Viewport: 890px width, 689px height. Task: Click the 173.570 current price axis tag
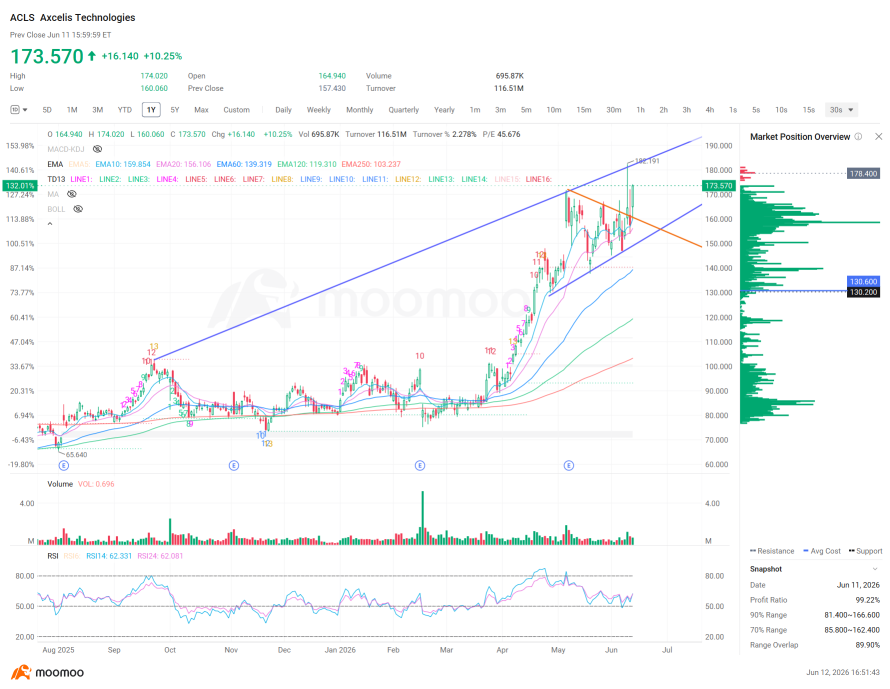(x=718, y=186)
